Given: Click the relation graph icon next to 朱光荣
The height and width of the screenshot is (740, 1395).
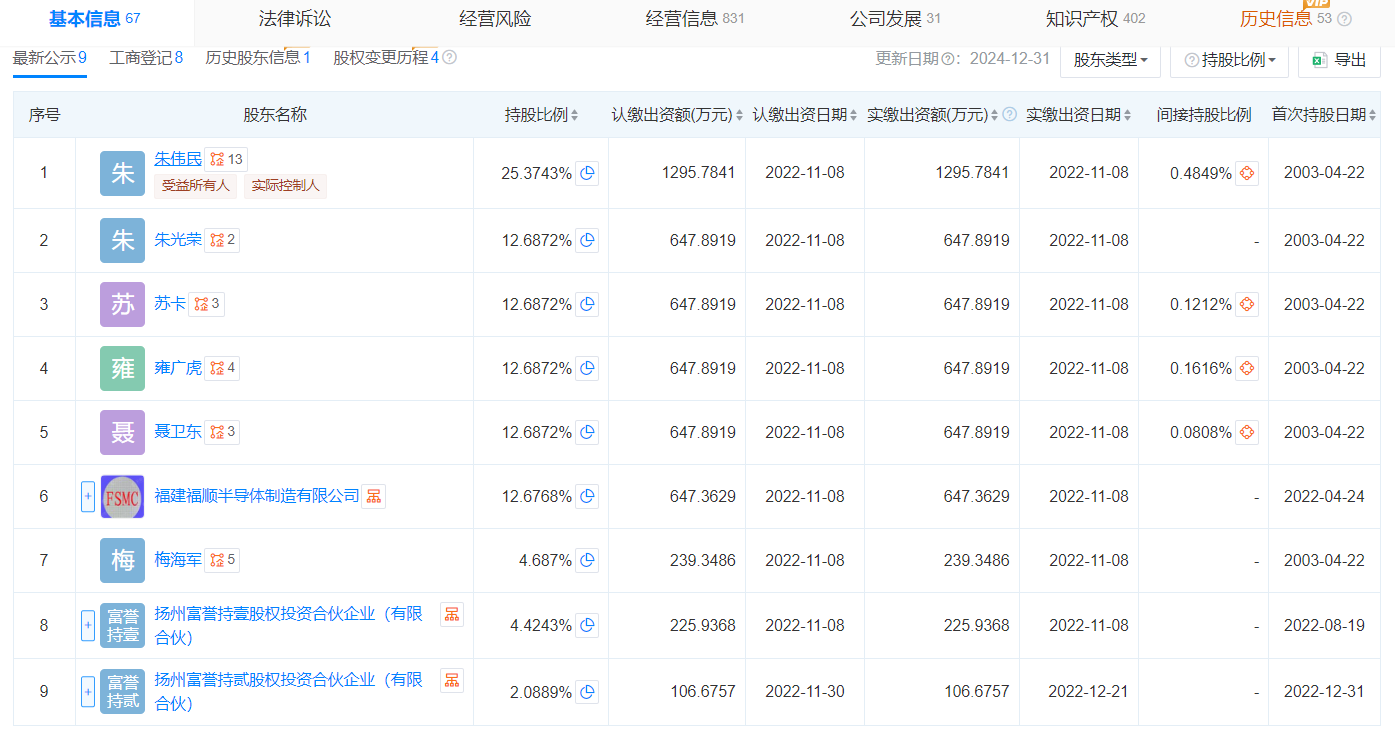Looking at the screenshot, I should pyautogui.click(x=222, y=240).
